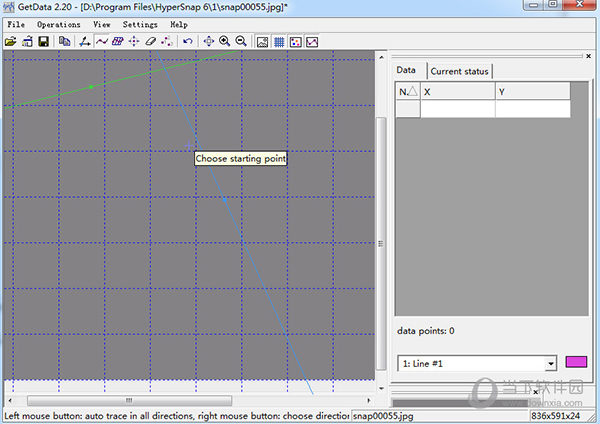This screenshot has height=424, width=600.
Task: Click the '1: Line #1' combo box text
Action: coord(422,364)
